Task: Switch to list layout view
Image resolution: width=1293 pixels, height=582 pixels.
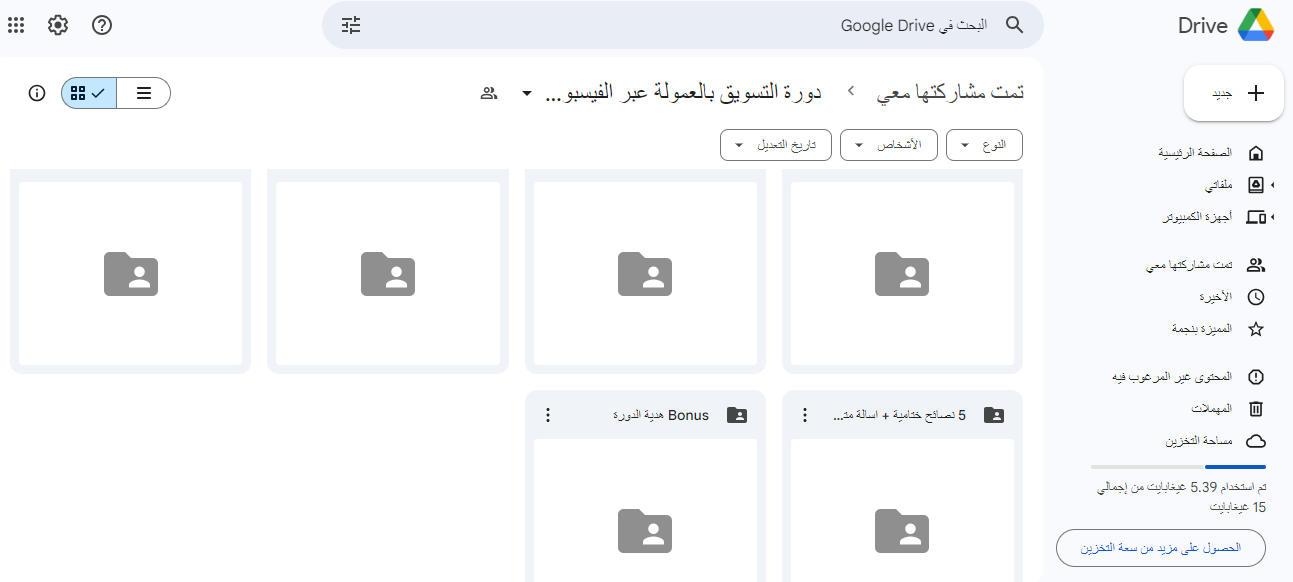Action: 144,93
